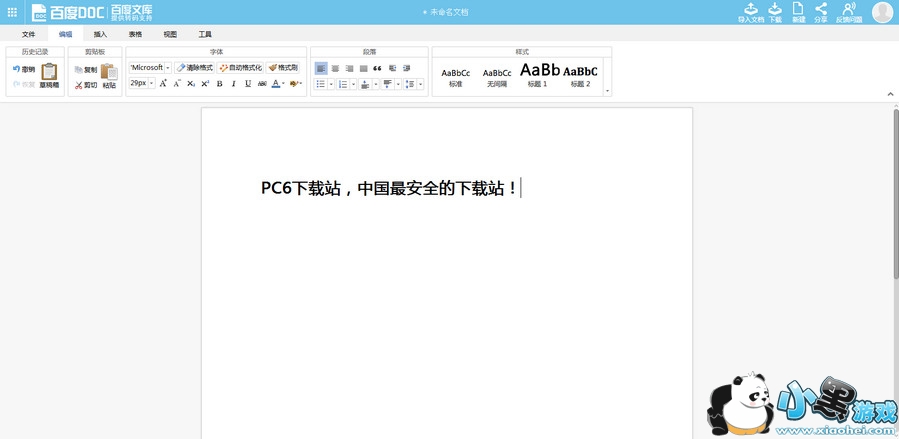Open the 表格 tab
This screenshot has width=899, height=439.
[135, 34]
